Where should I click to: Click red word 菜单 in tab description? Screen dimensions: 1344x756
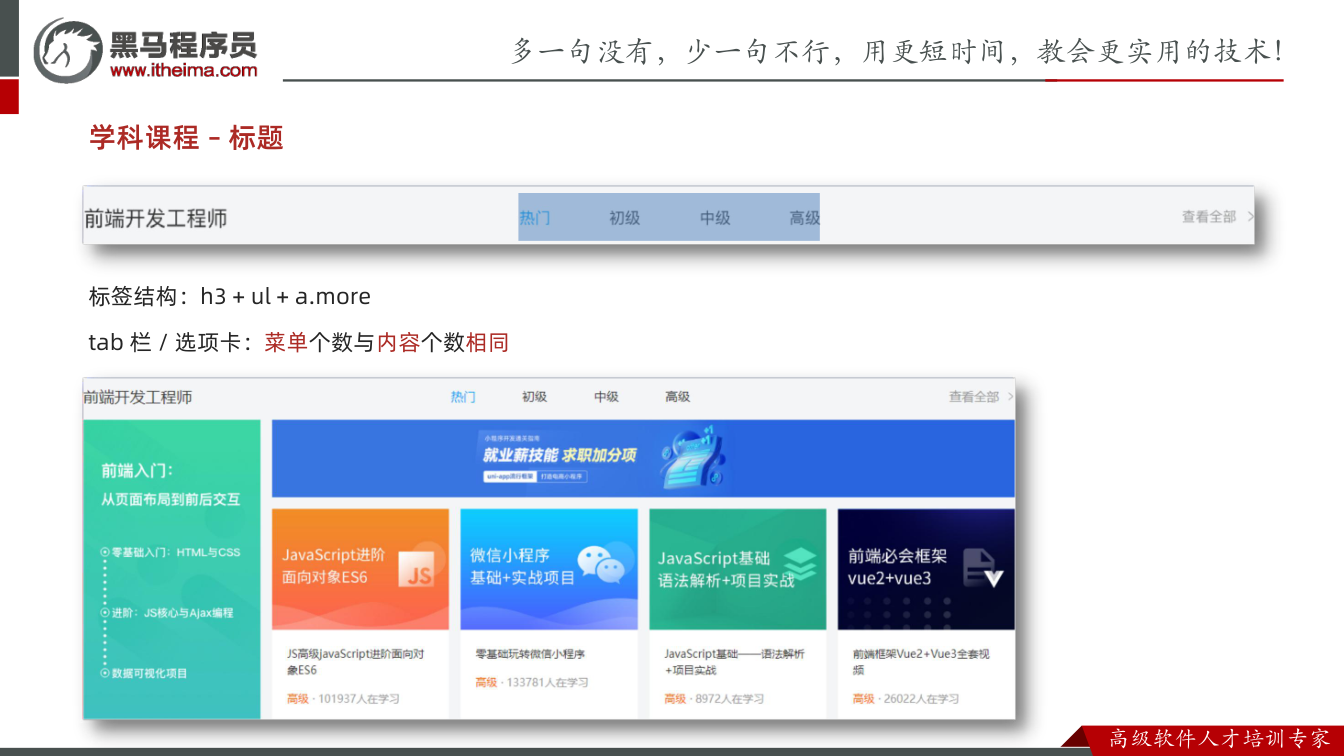(x=286, y=343)
